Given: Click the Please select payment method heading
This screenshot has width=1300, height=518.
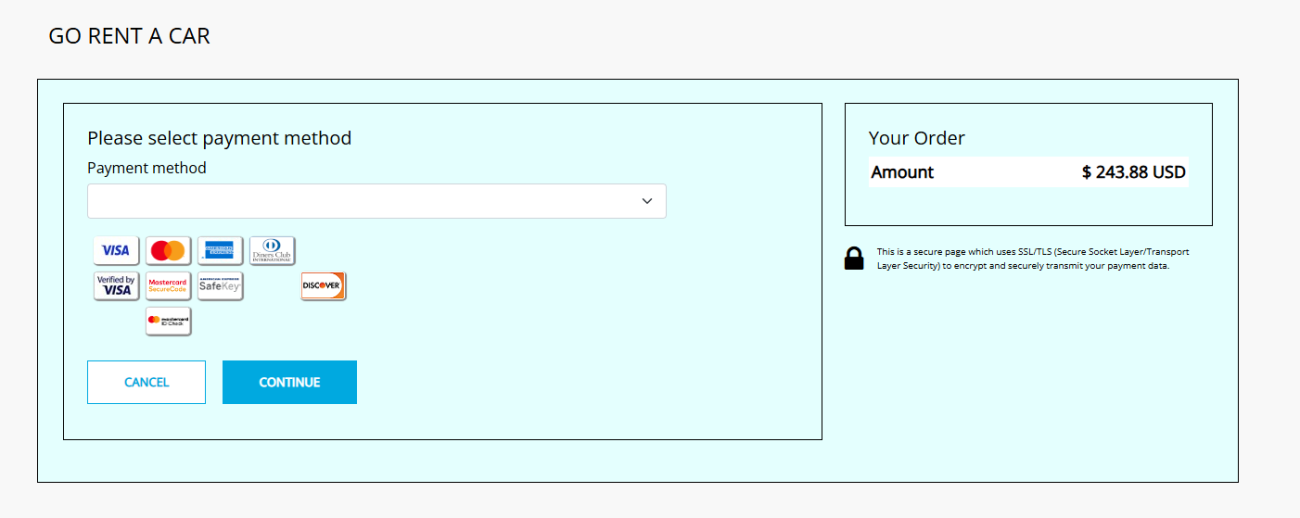Looking at the screenshot, I should (x=219, y=138).
